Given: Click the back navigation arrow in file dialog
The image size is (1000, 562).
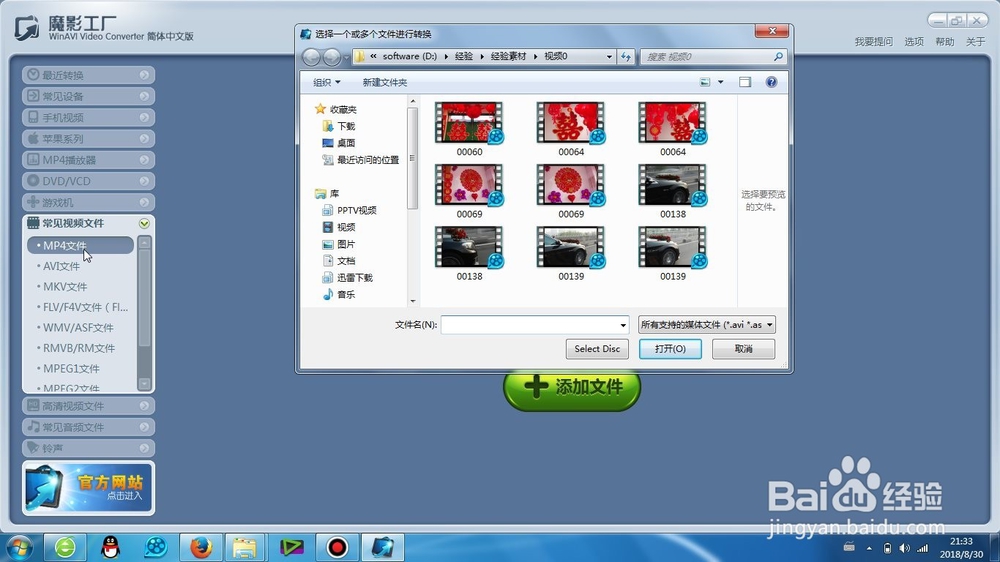Looking at the screenshot, I should point(311,57).
